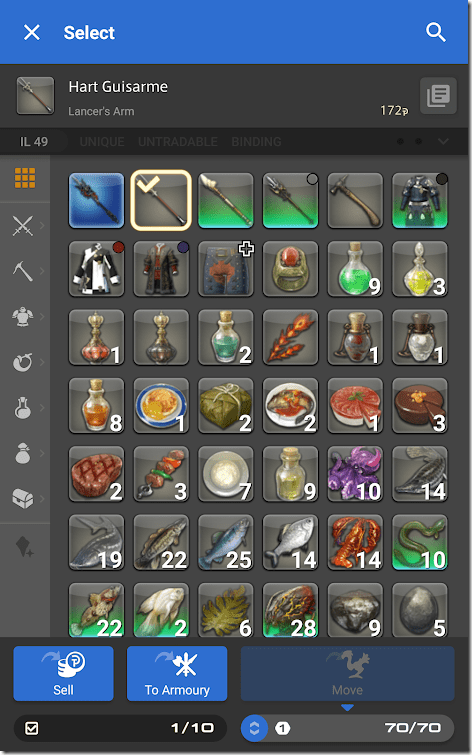Filter by potion flask medicine category

pyautogui.click(x=23, y=408)
